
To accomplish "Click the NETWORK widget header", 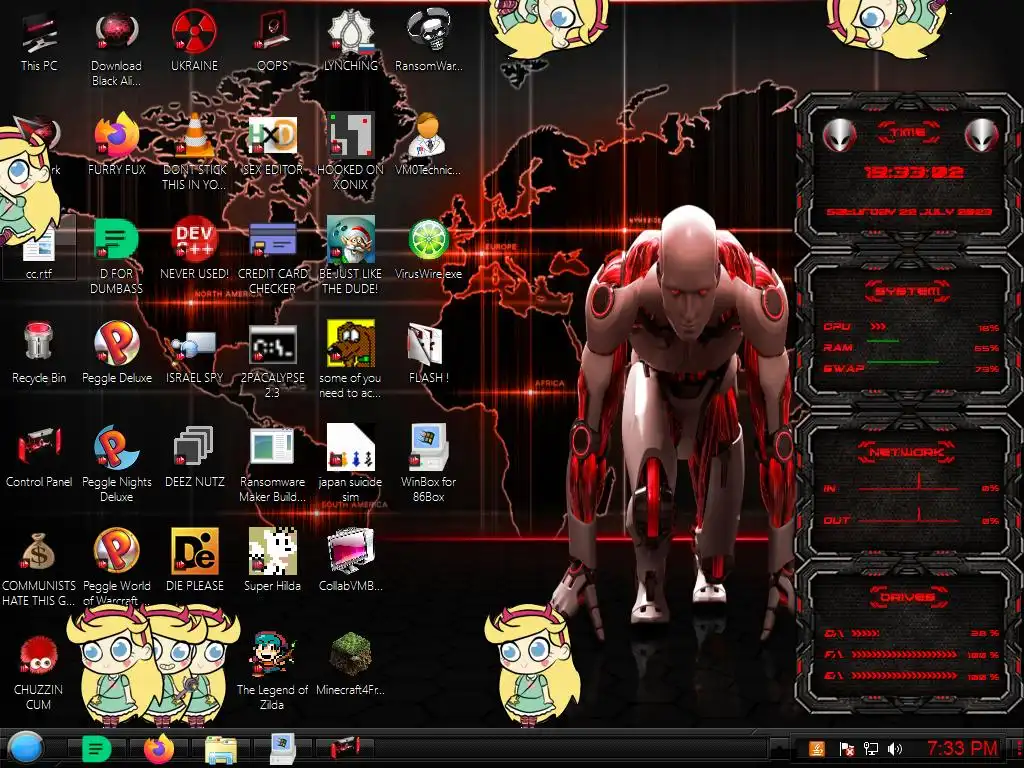I will point(908,451).
